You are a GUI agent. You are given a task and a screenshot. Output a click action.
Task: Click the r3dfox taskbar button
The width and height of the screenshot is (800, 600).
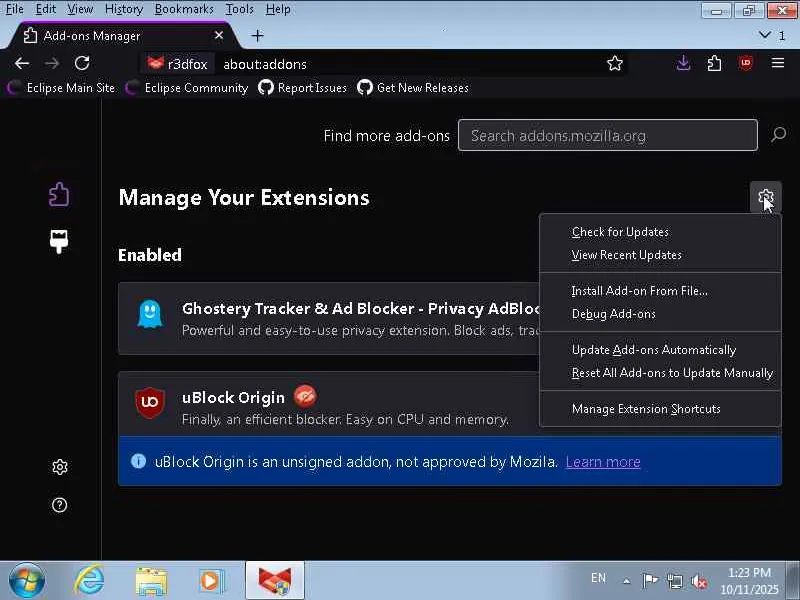275,581
